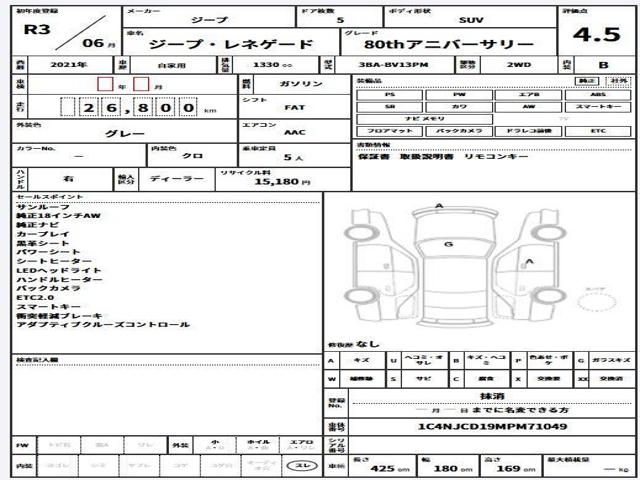The width and height of the screenshot is (640, 480).
Task: Click the chassis number 1C4NJCD19MPM71049
Action: pyautogui.click(x=492, y=427)
